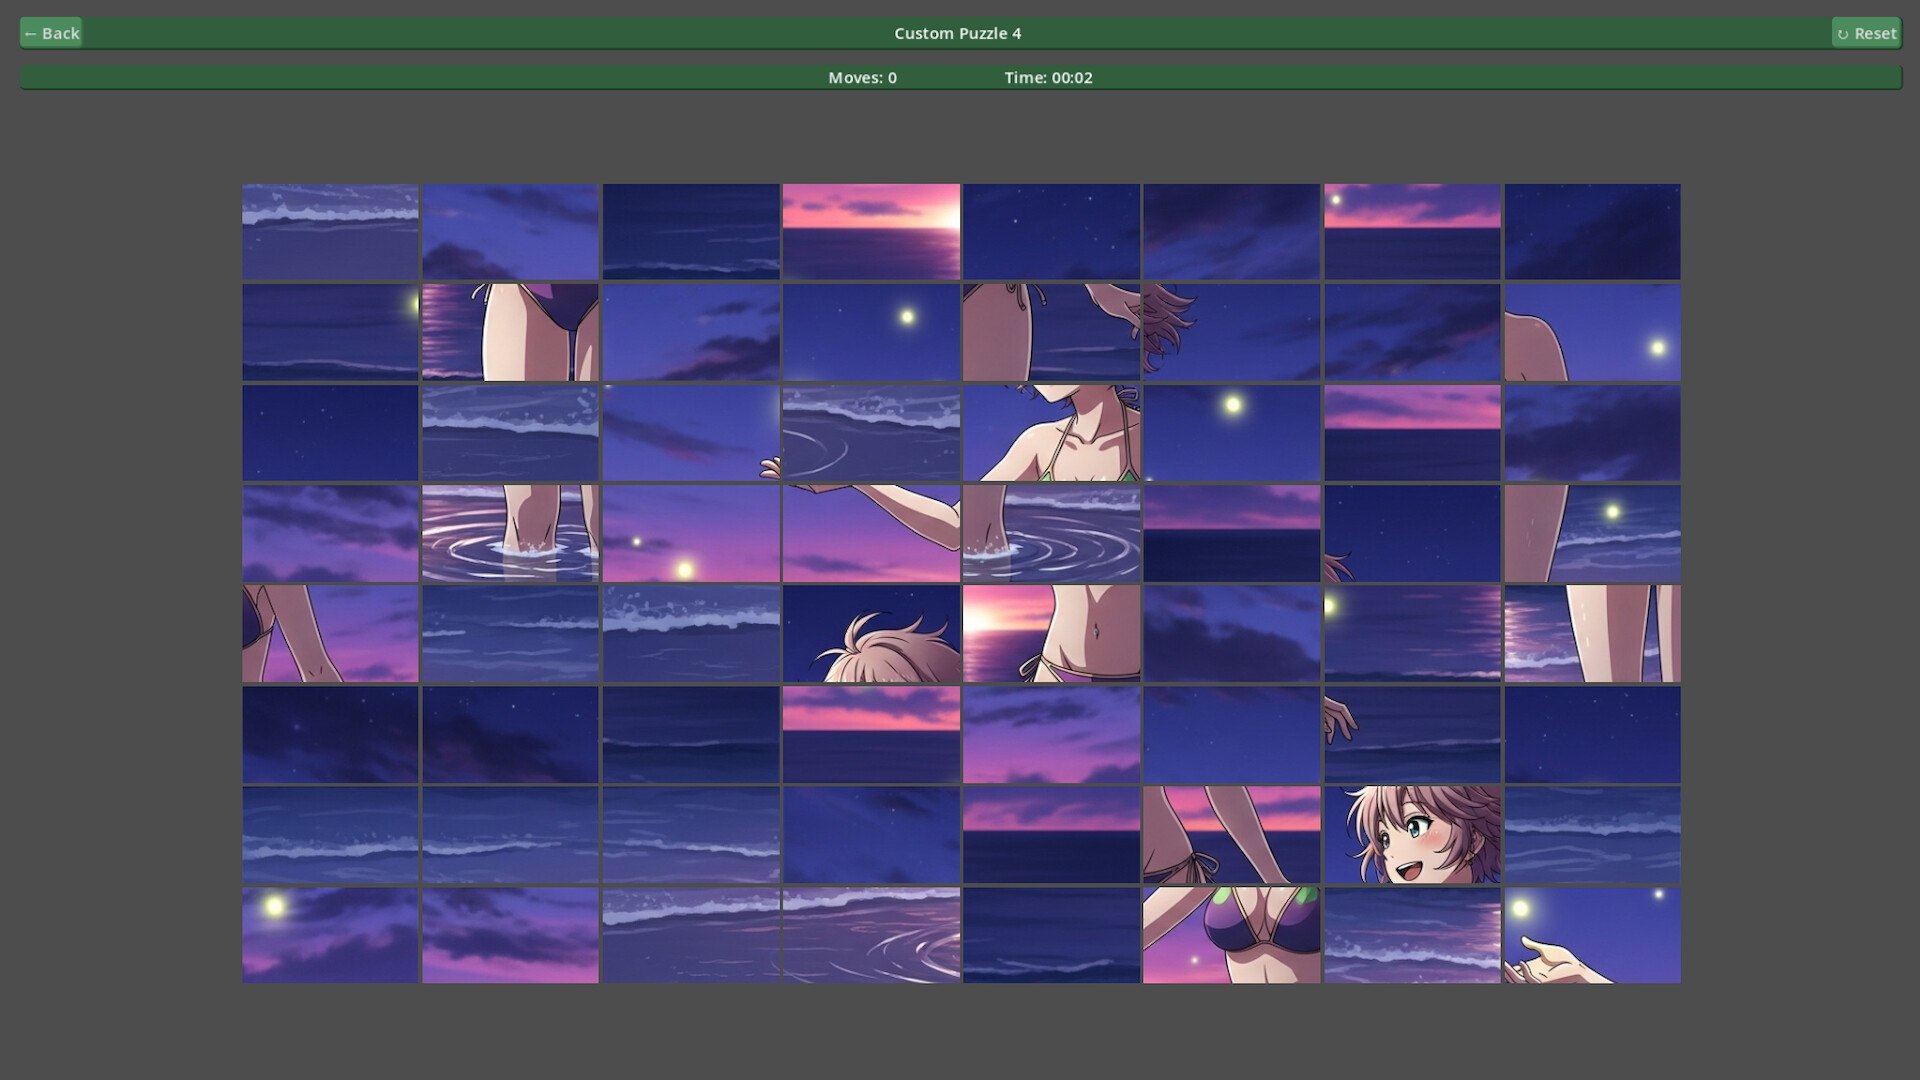Select the fluffy hair over sunset tile
Screen dimensions: 1920x1080
pyautogui.click(x=870, y=633)
